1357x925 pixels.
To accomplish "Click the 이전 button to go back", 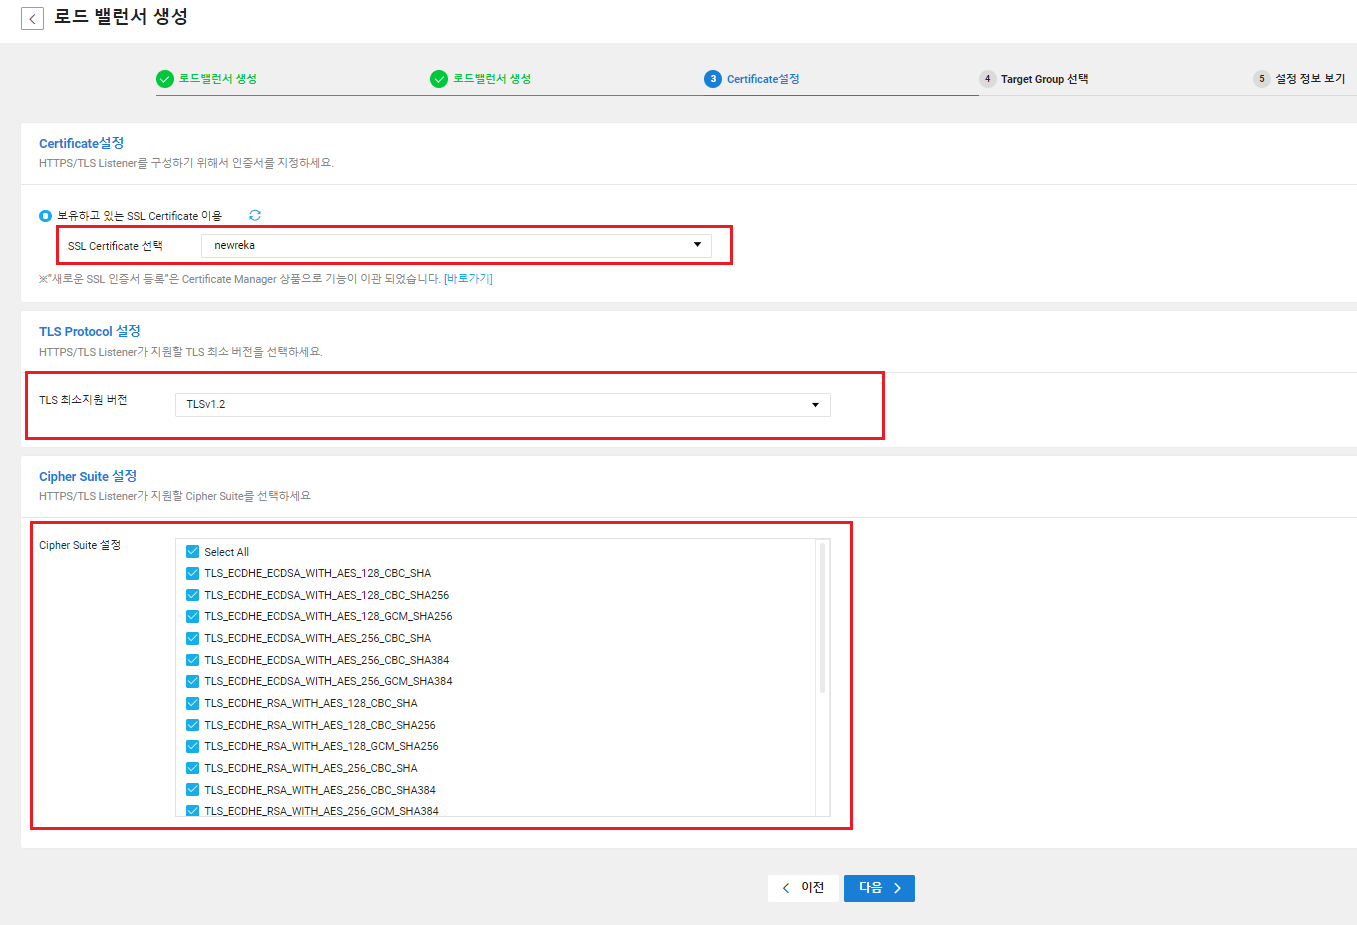I will tap(803, 888).
